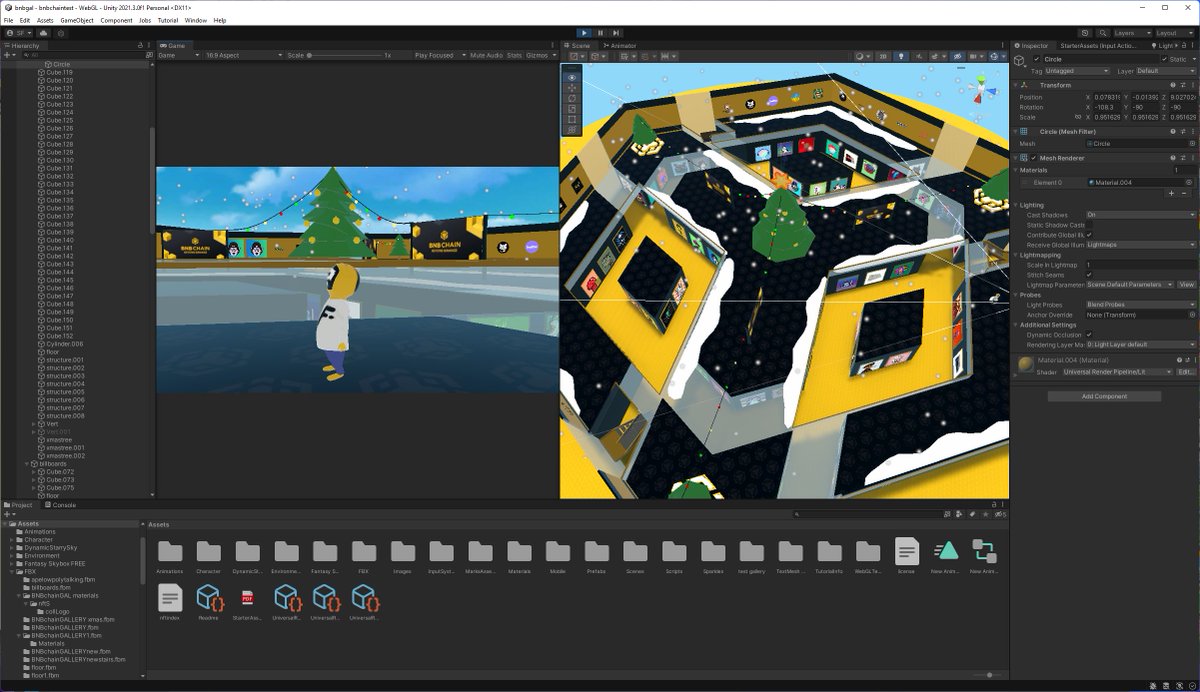Toggle Contribute Global Illumination checkbox

1089,235
